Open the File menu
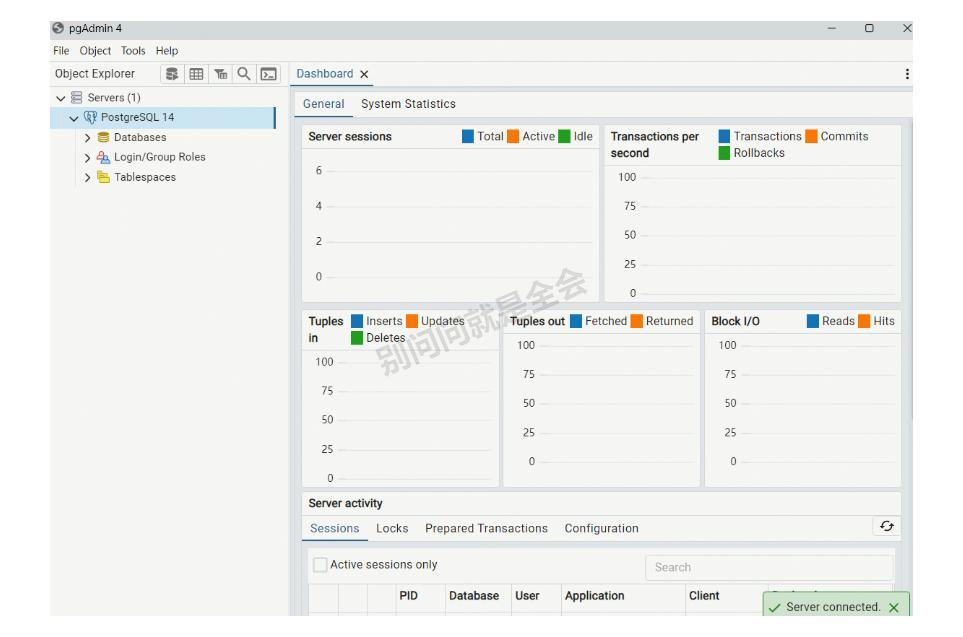The image size is (963, 637). pos(61,51)
